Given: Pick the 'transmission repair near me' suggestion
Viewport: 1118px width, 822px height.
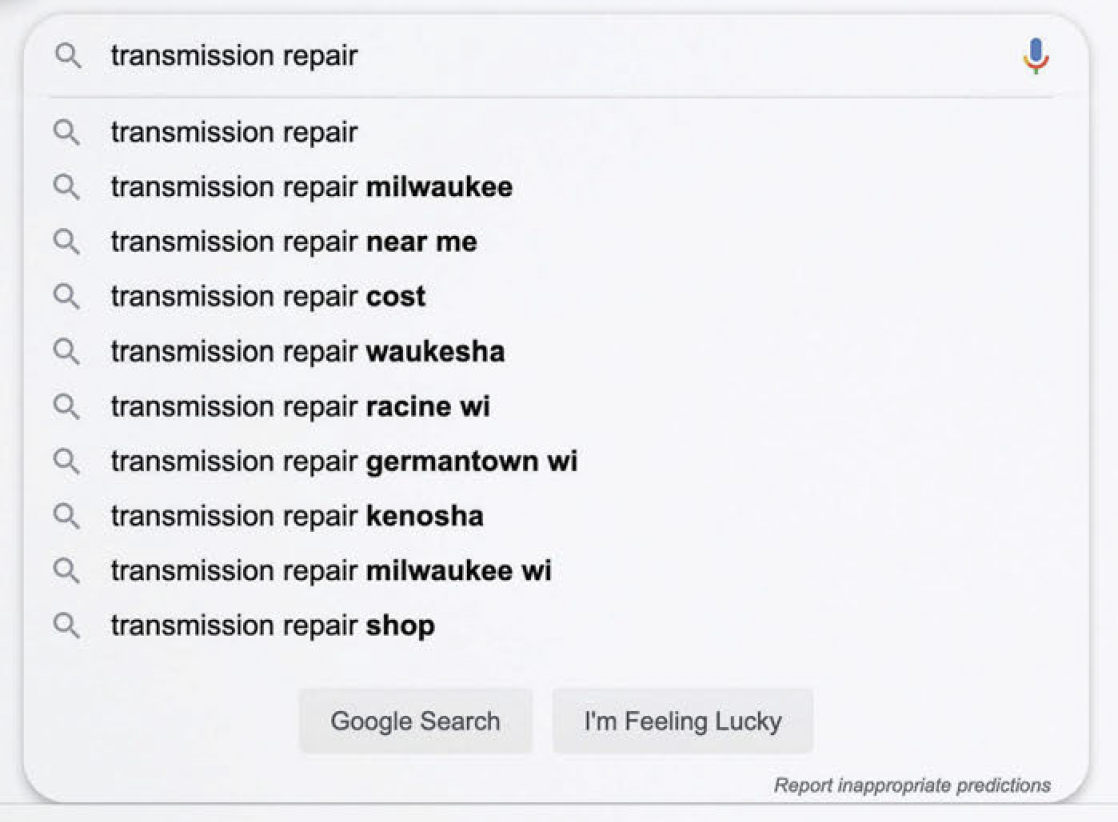Looking at the screenshot, I should tap(293, 242).
